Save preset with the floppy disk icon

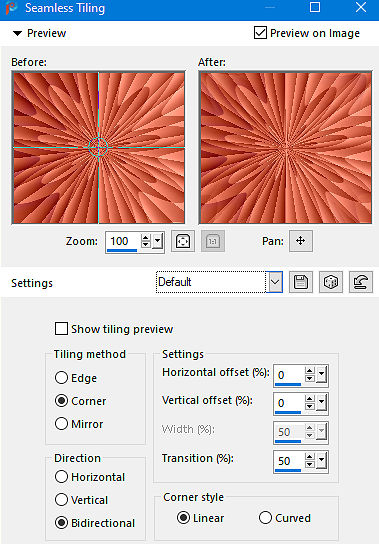coord(301,282)
